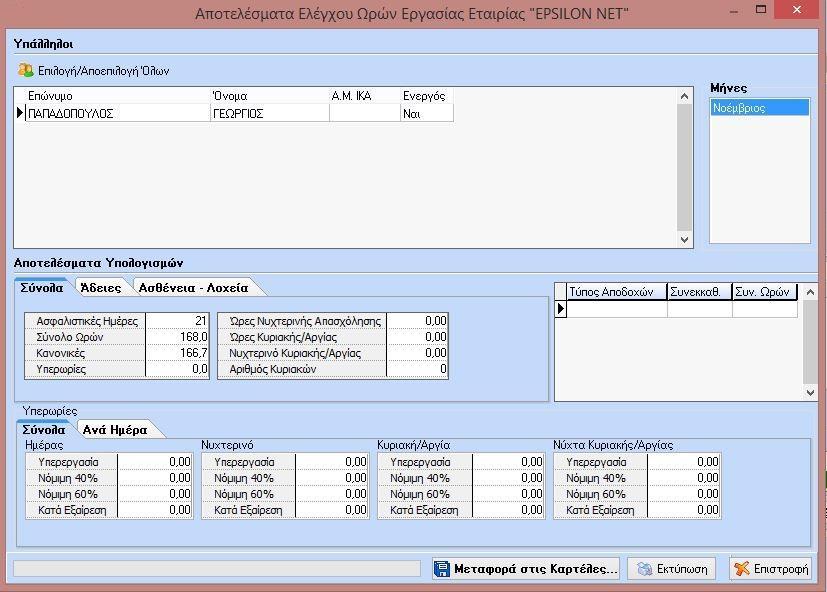Click the Επιστροφή button
The width and height of the screenshot is (827, 592).
(771, 568)
